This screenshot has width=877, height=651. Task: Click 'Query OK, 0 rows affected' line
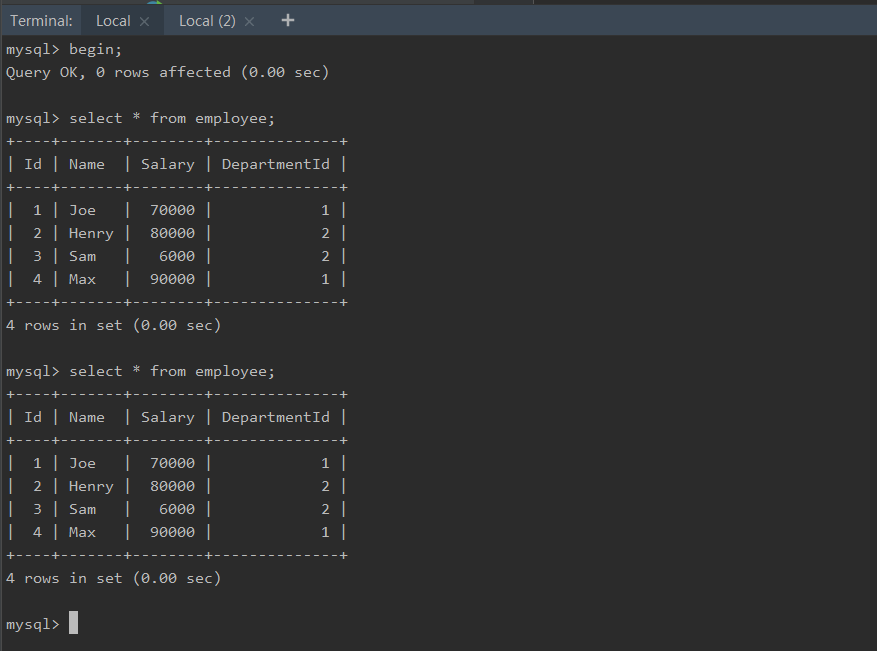(x=167, y=72)
